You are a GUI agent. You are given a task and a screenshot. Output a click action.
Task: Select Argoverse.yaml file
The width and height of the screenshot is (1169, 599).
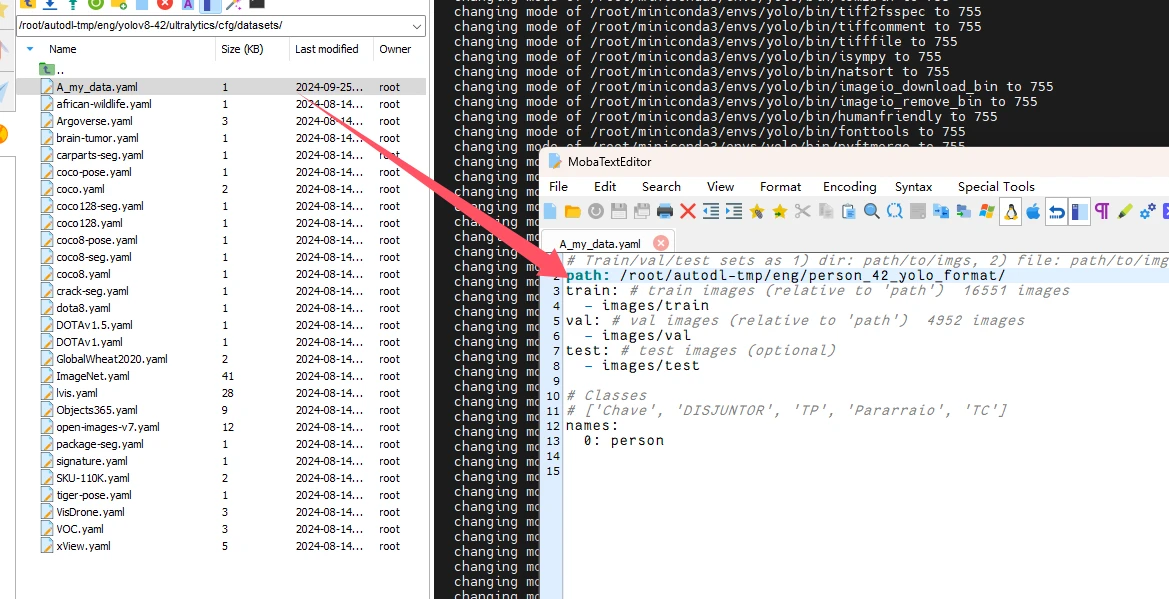[95, 122]
